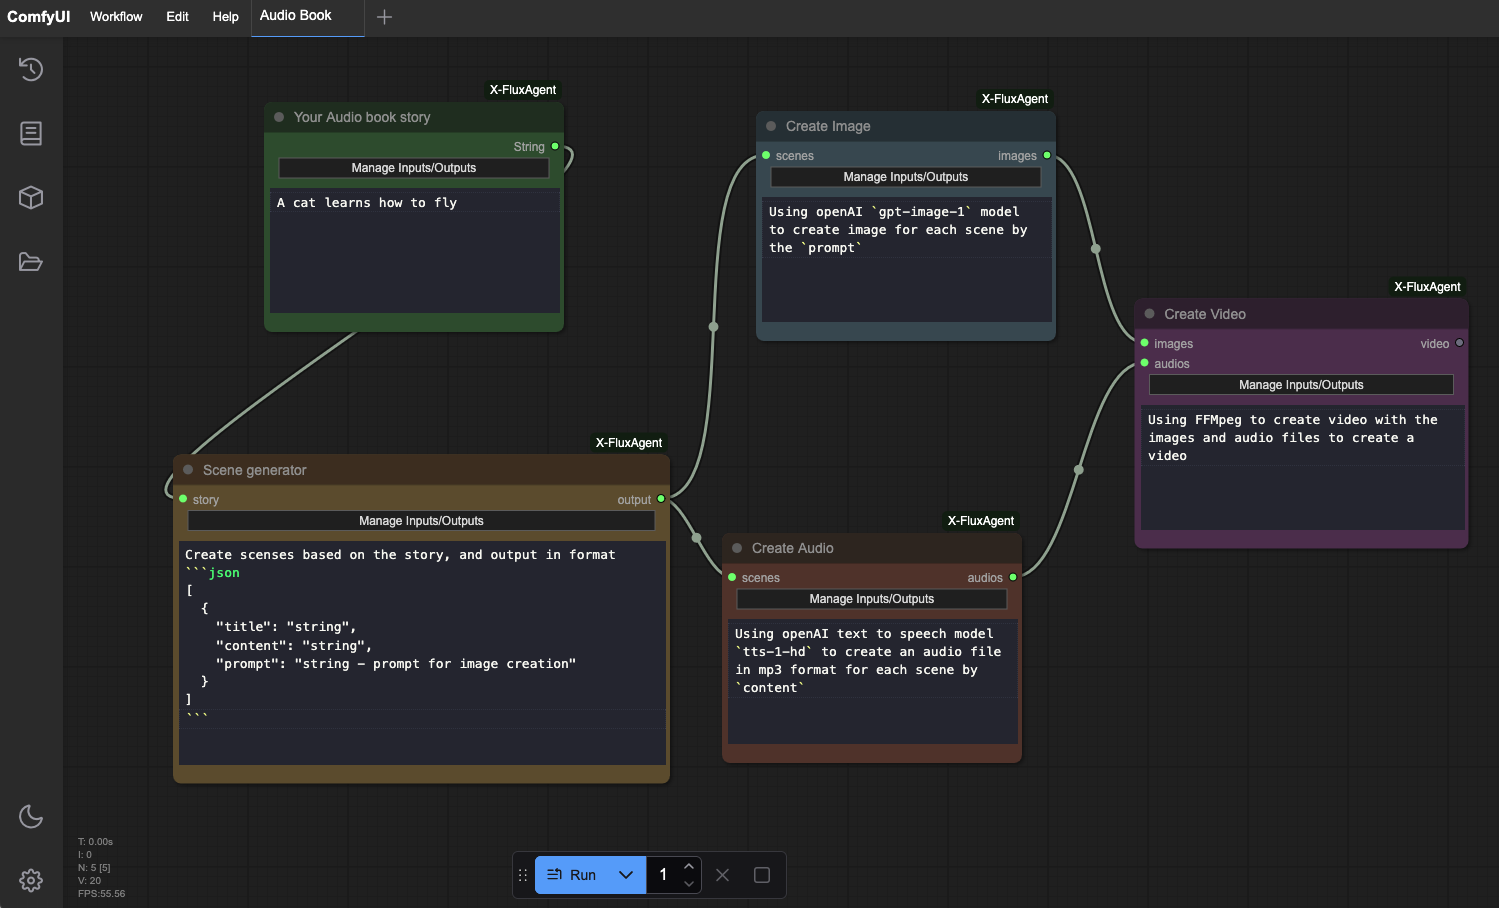The image size is (1499, 908).
Task: Open the workflows folder icon
Action: [31, 261]
